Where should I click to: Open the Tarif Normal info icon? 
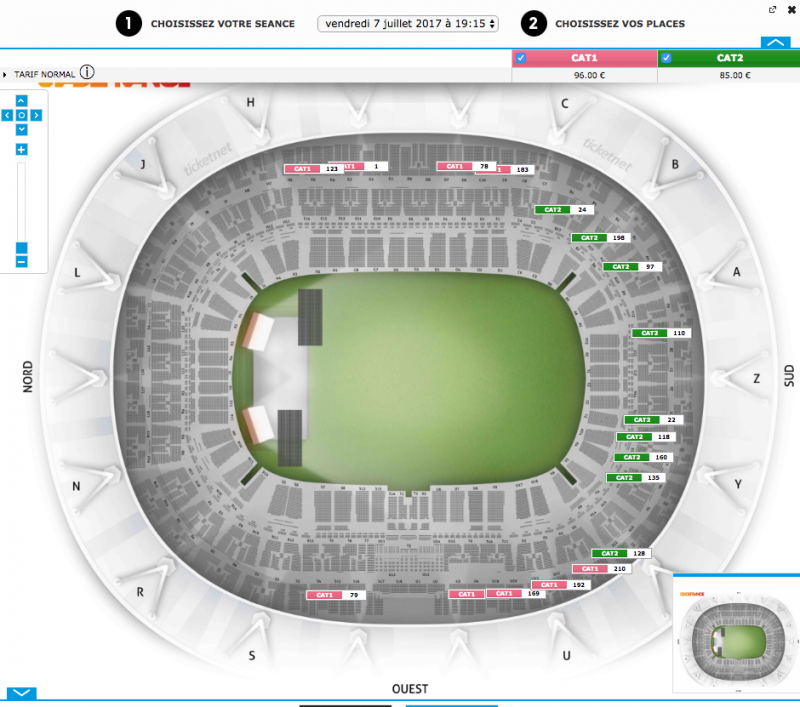click(88, 72)
